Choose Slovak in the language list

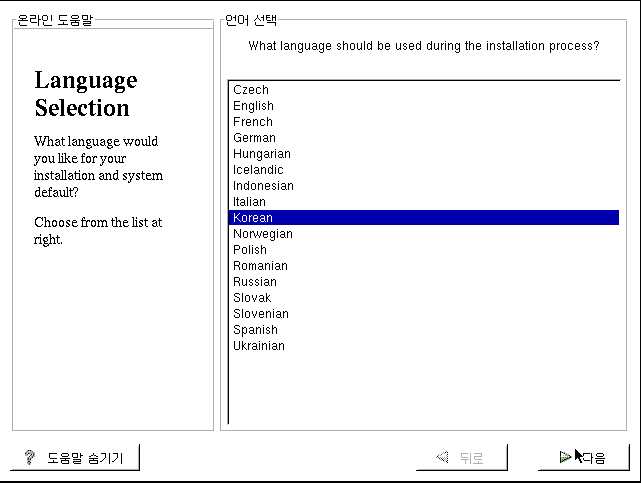pos(252,298)
